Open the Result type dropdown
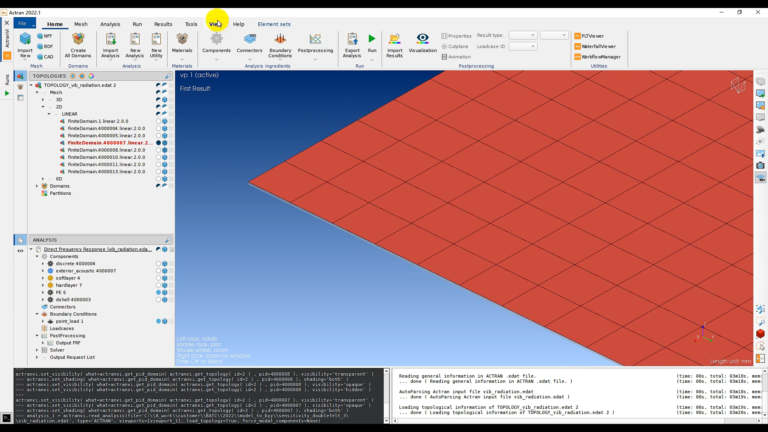The width and height of the screenshot is (768, 432). coord(523,35)
